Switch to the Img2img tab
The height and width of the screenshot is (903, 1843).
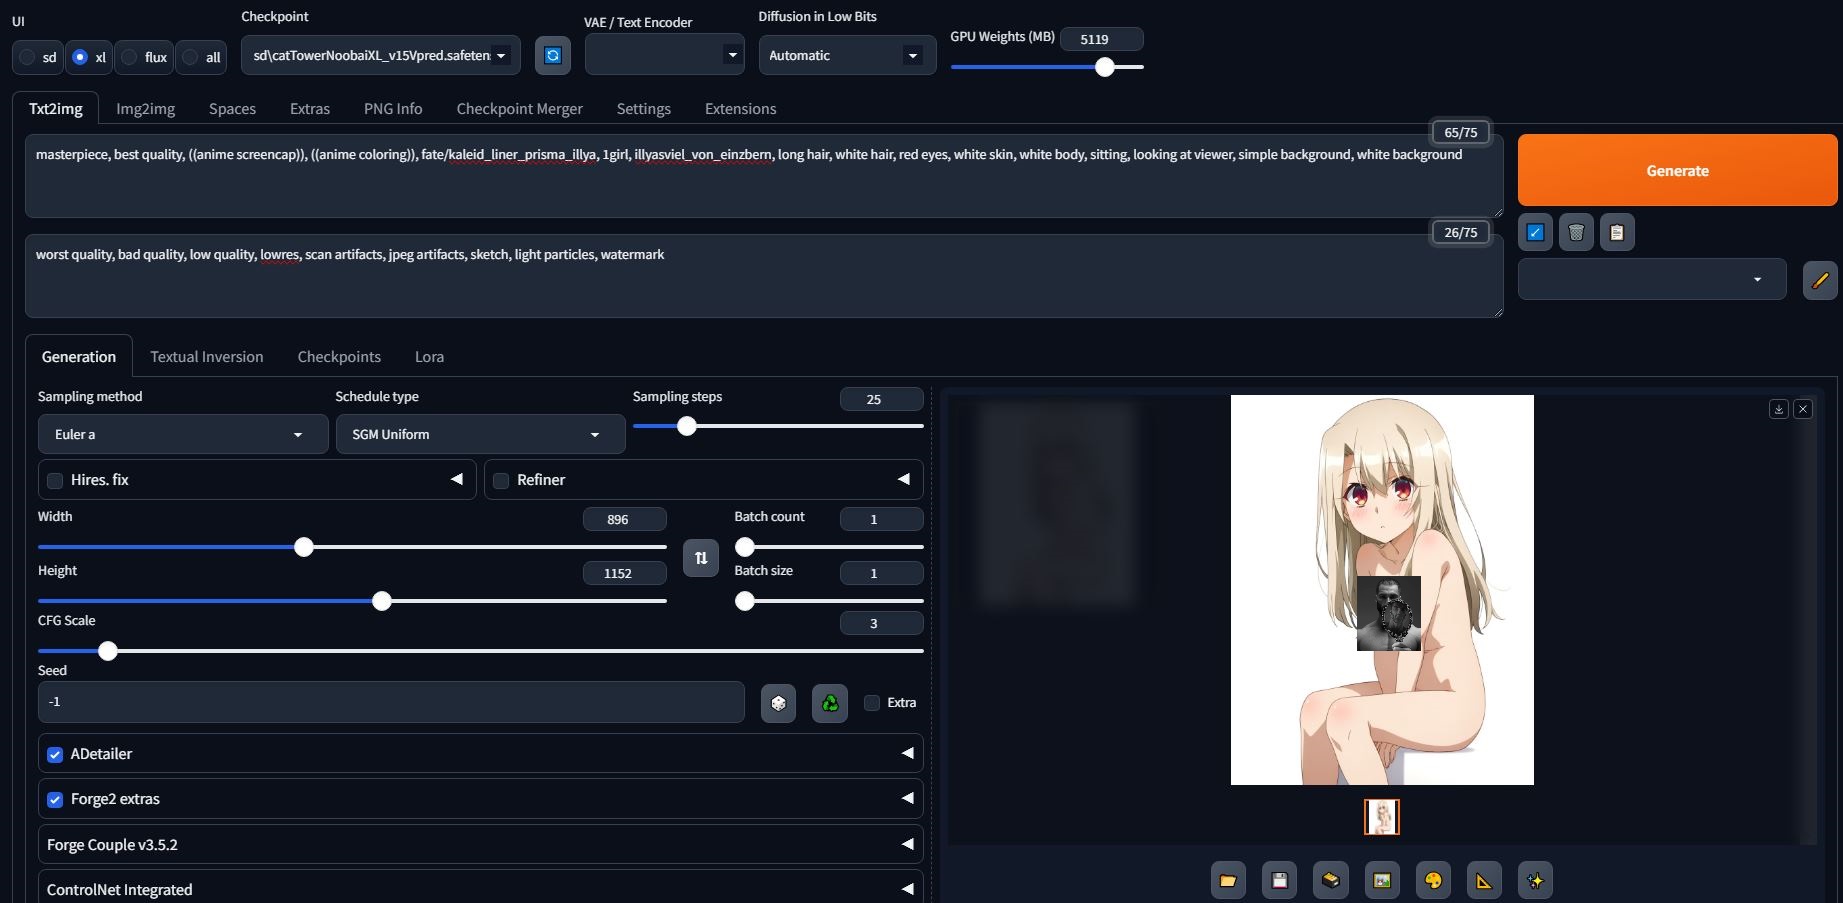pyautogui.click(x=145, y=109)
